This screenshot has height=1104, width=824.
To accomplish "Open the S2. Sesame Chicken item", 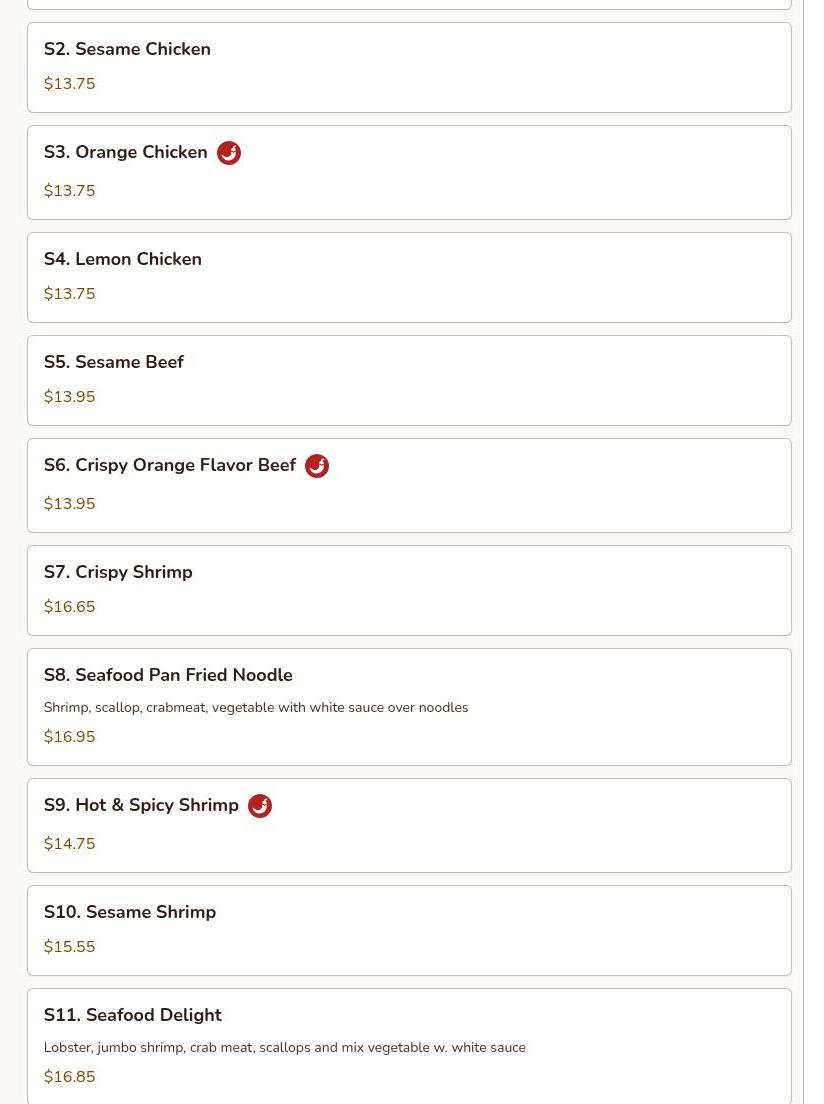I will [409, 68].
